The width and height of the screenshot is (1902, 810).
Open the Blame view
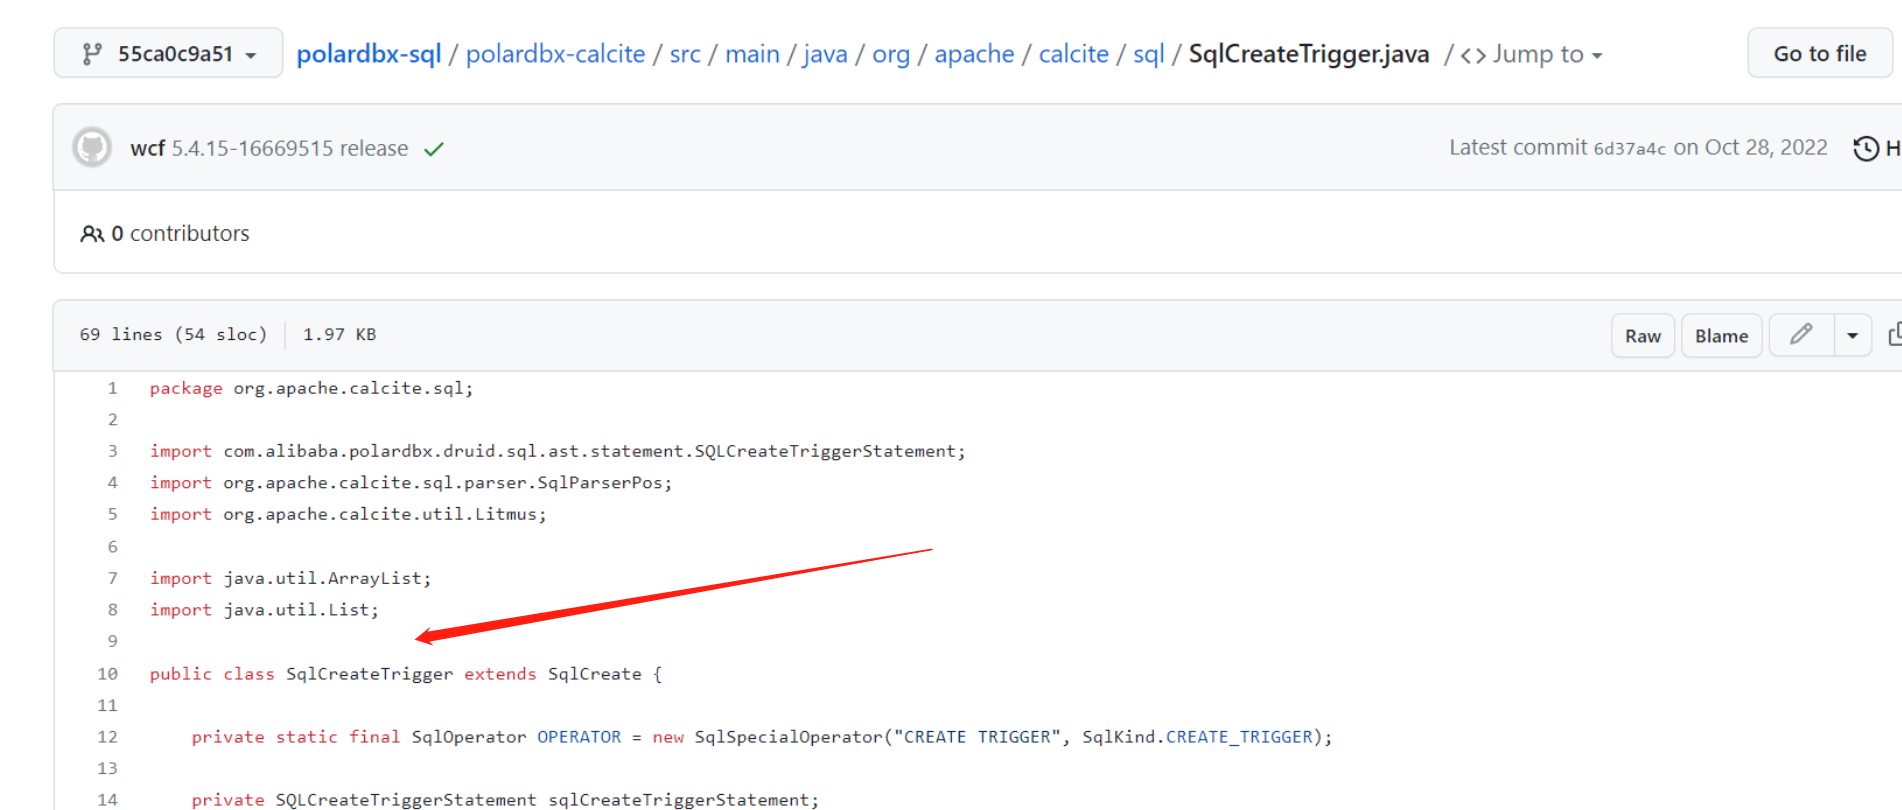tap(1721, 336)
